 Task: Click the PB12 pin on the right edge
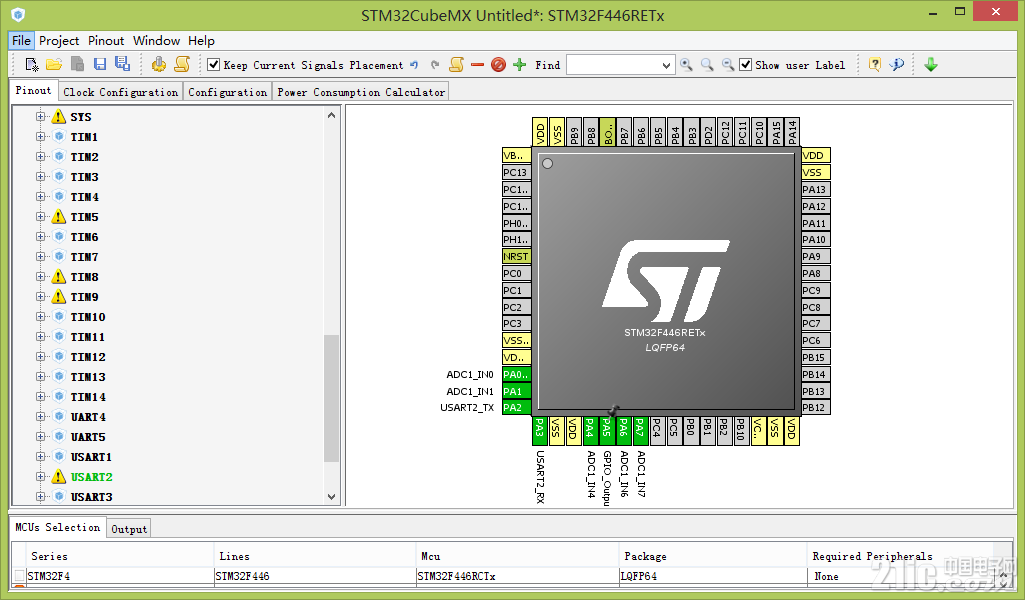coord(815,408)
